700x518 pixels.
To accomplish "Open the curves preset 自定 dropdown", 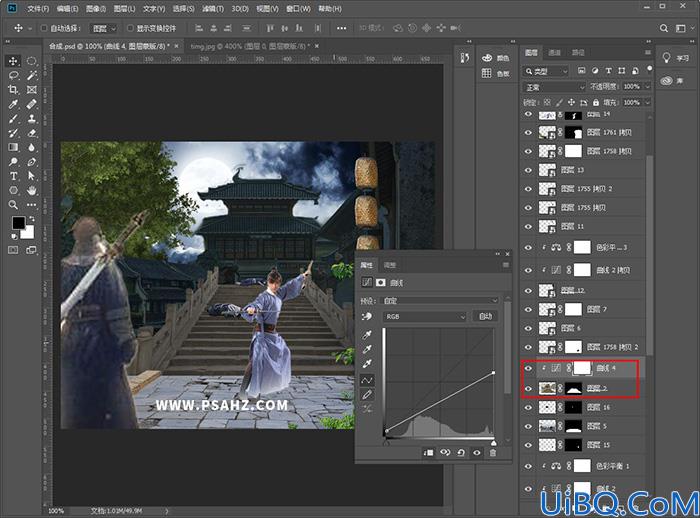I will pos(440,301).
